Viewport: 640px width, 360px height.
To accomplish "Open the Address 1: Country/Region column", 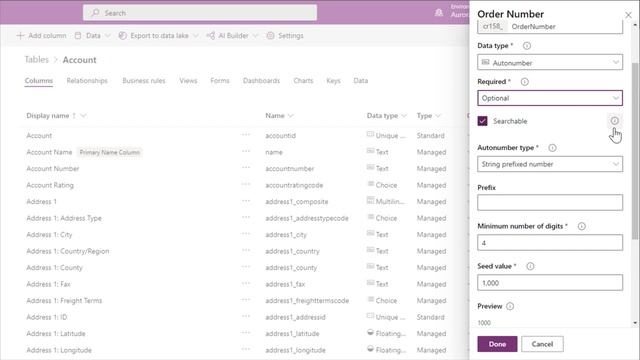I will tap(68, 251).
